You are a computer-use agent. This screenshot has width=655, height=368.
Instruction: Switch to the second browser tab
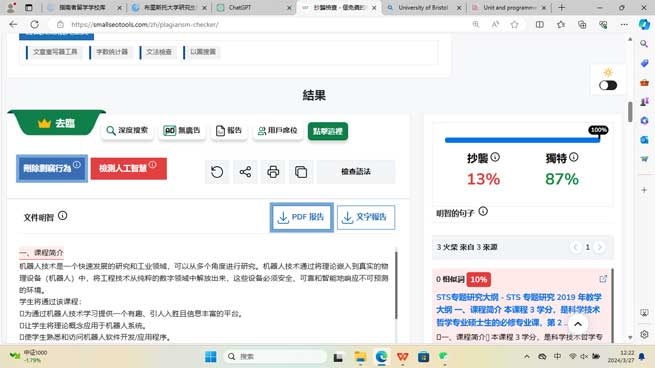point(168,8)
